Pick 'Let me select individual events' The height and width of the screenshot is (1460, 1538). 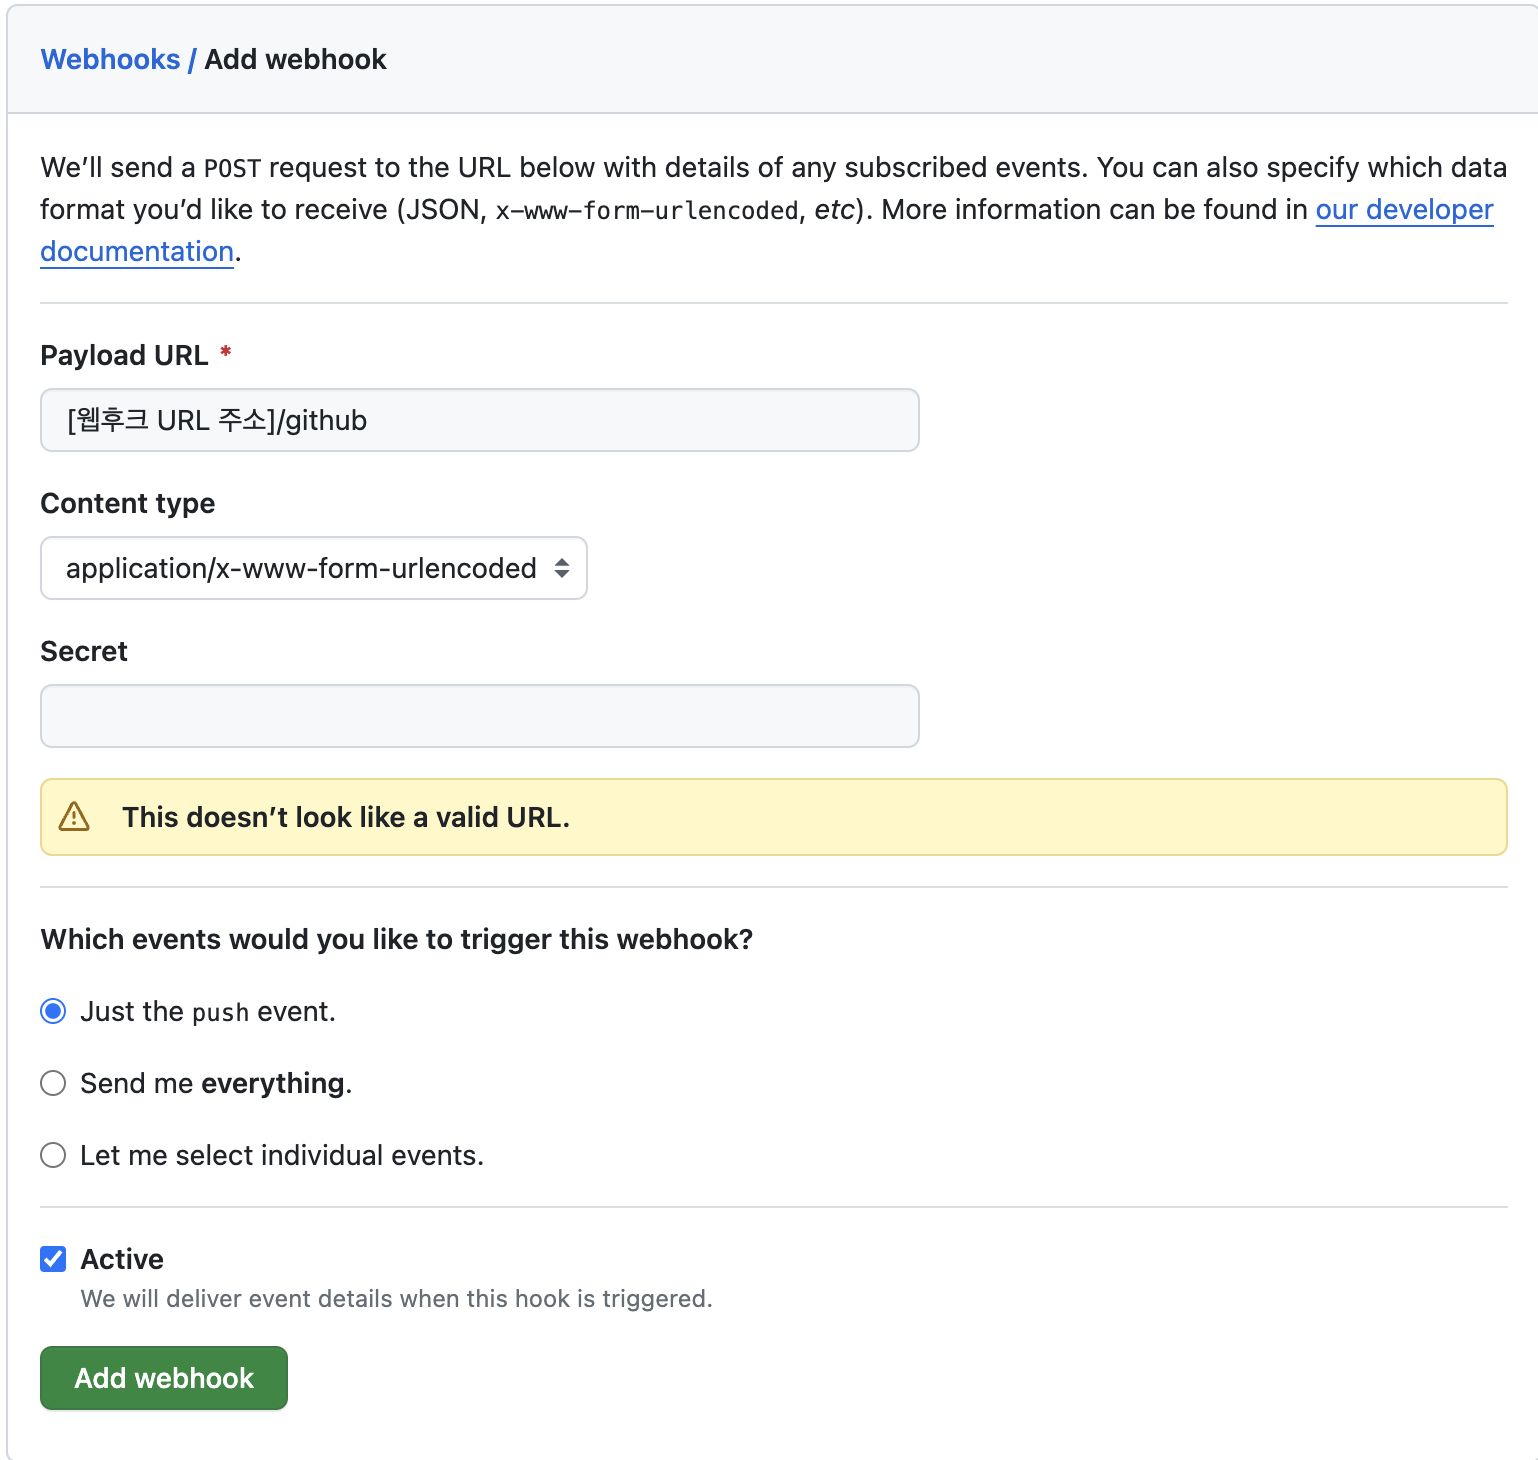coord(53,1155)
